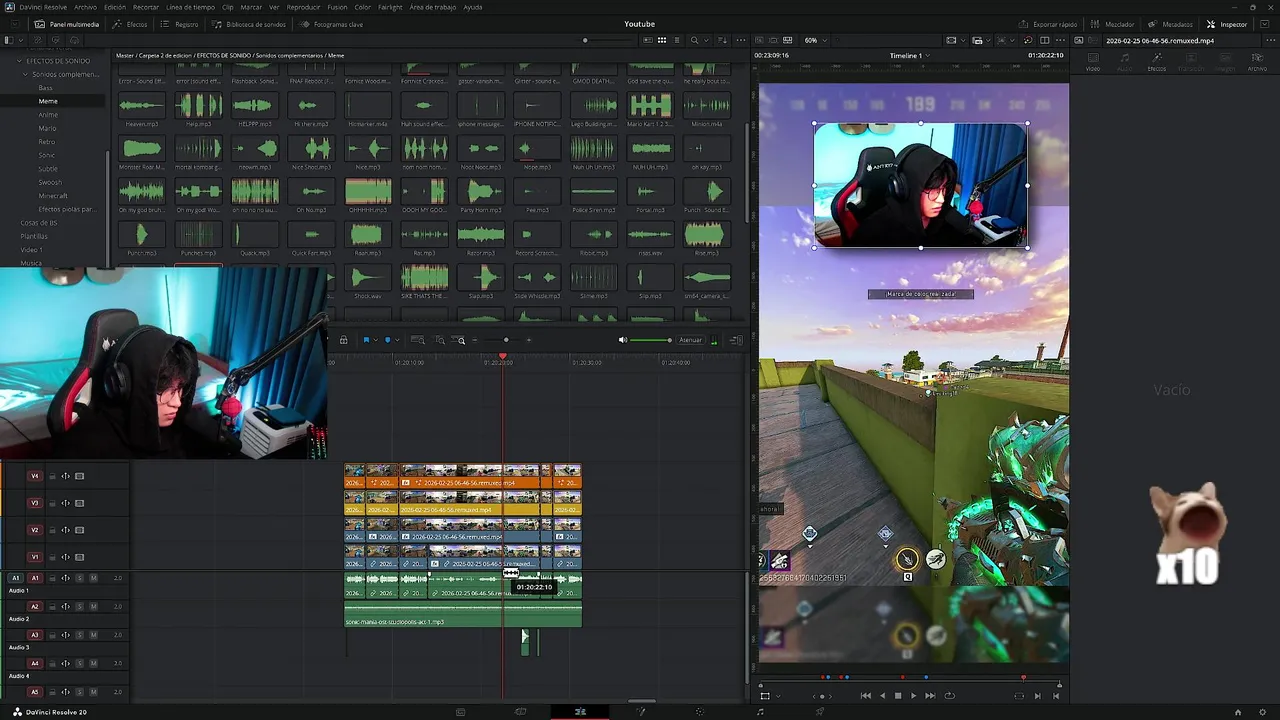Open the Inspector Efectos tab
Image resolution: width=1280 pixels, height=720 pixels.
(x=1157, y=62)
